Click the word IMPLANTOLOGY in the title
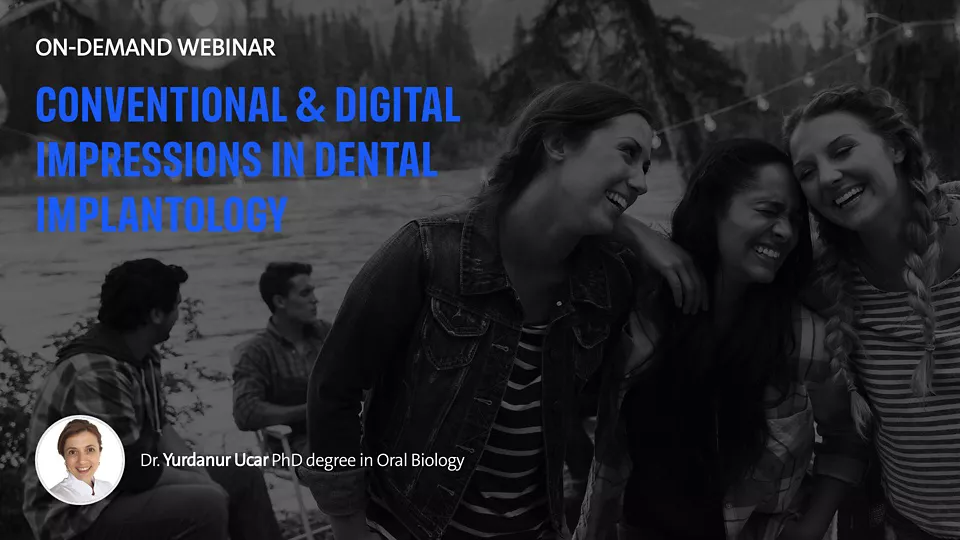This screenshot has height=540, width=960. [x=162, y=213]
